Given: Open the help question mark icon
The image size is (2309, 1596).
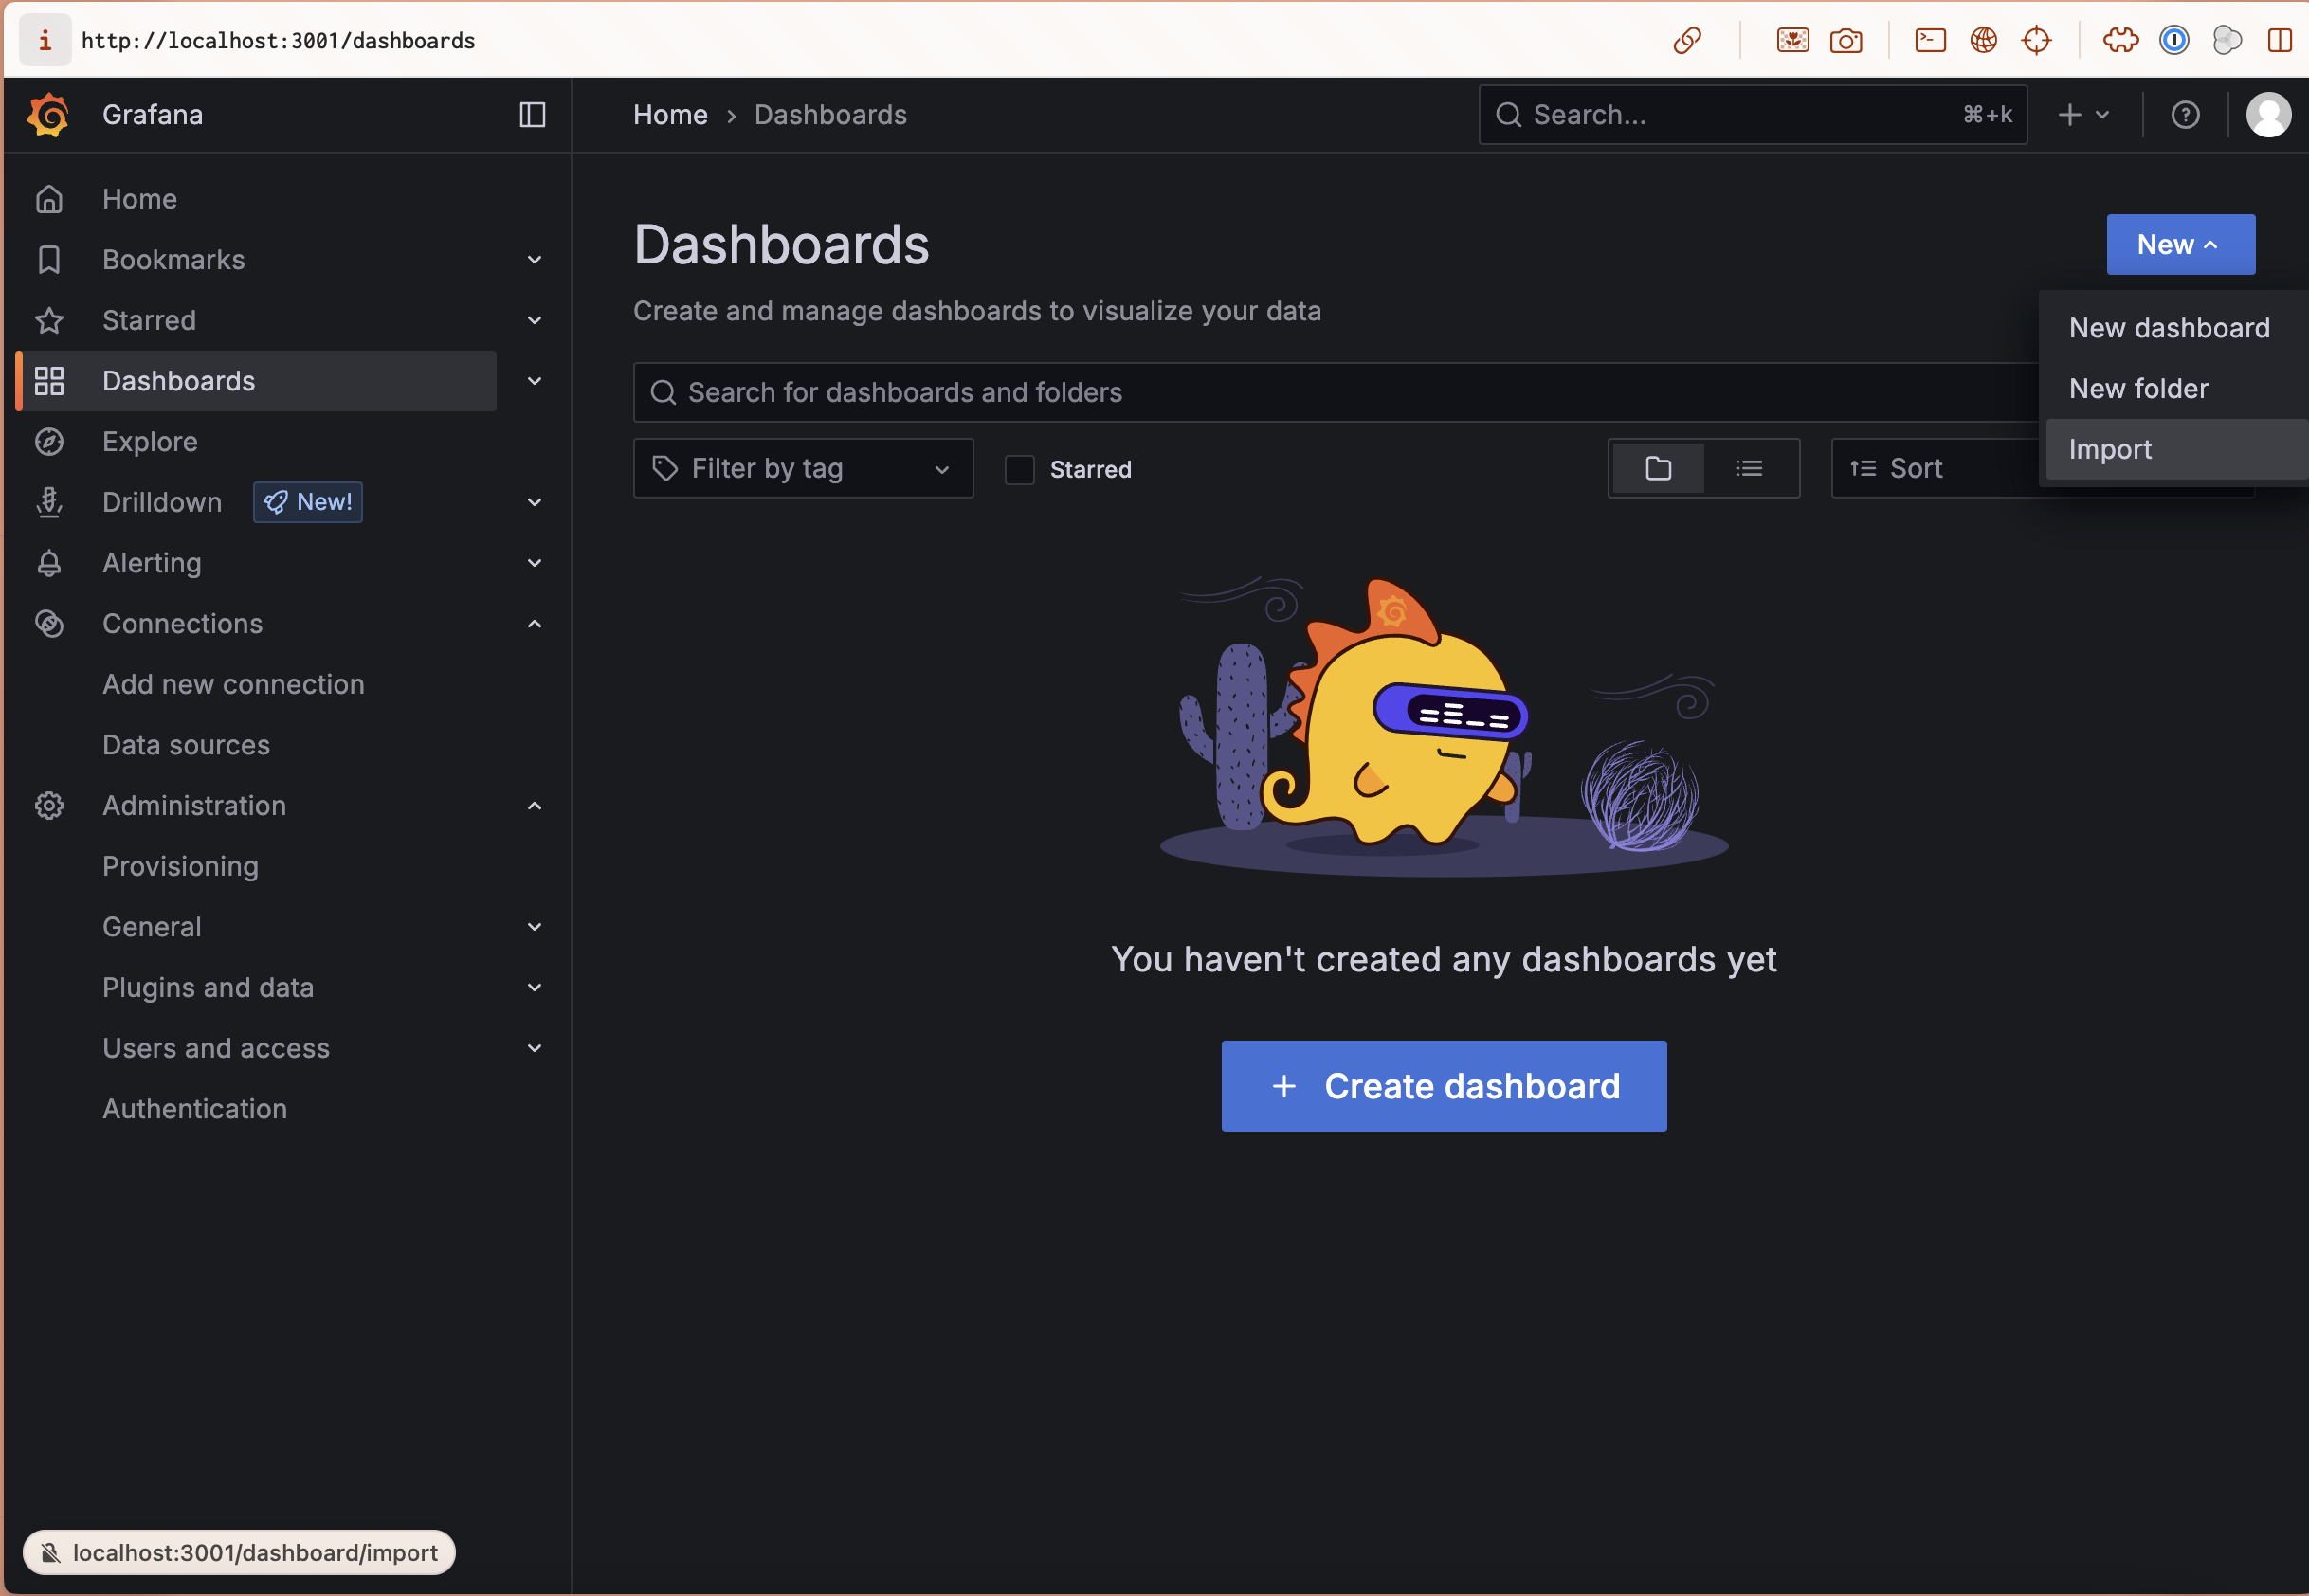Looking at the screenshot, I should [x=2185, y=115].
